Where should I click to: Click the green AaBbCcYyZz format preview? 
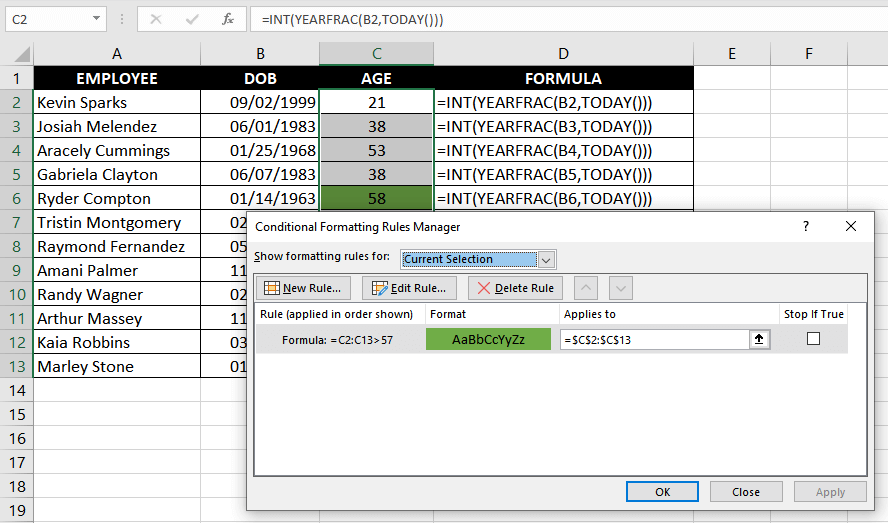[488, 339]
